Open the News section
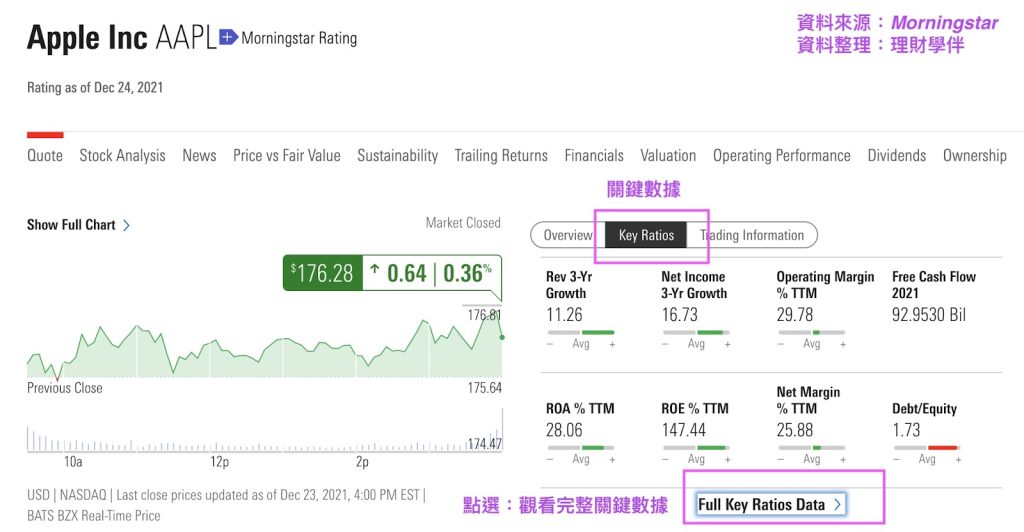This screenshot has width=1024, height=532. tap(199, 155)
